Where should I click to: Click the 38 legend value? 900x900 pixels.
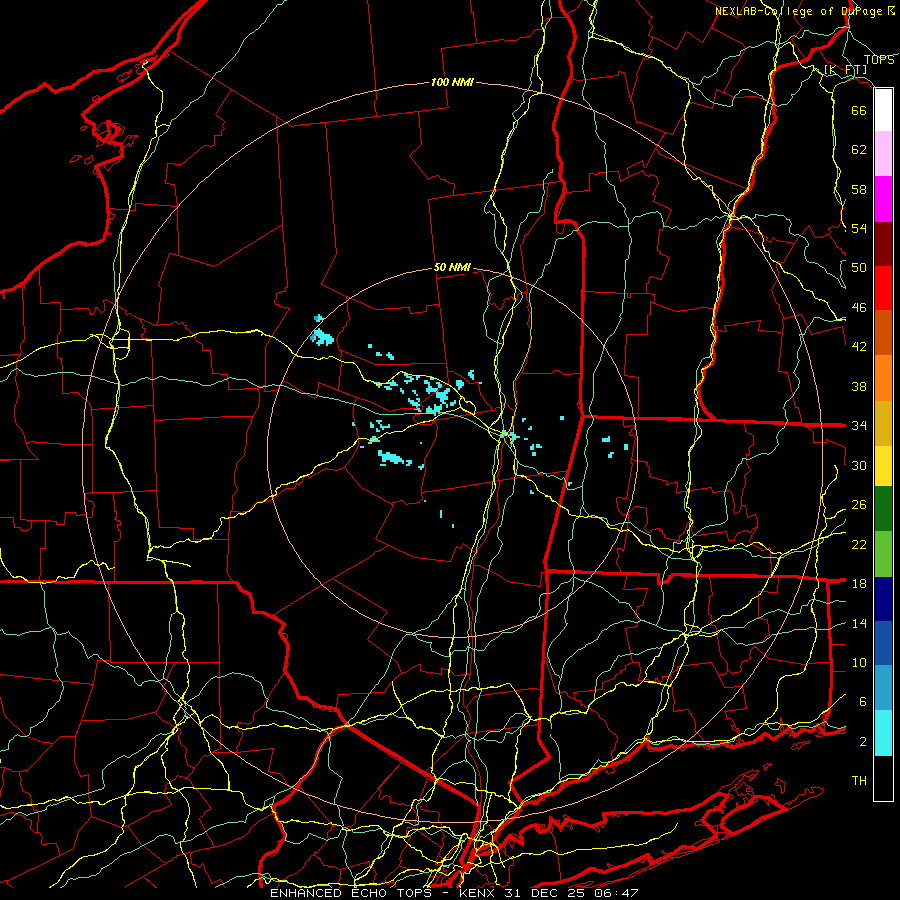859,386
